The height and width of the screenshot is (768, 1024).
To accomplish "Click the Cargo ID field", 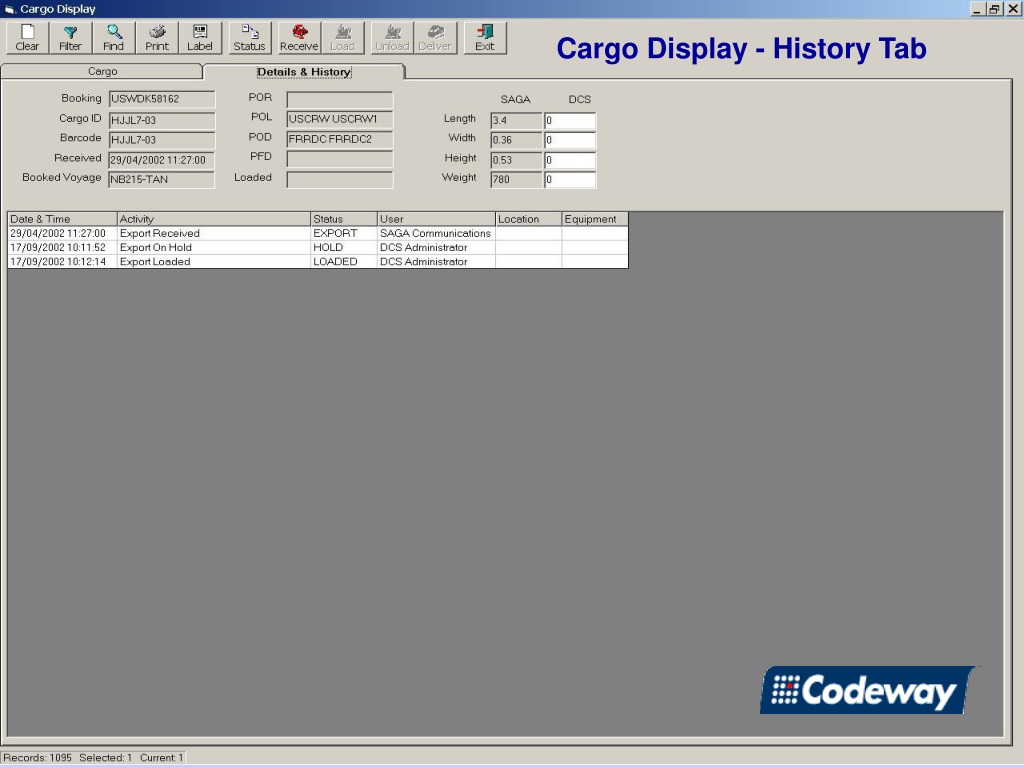I will coord(161,120).
